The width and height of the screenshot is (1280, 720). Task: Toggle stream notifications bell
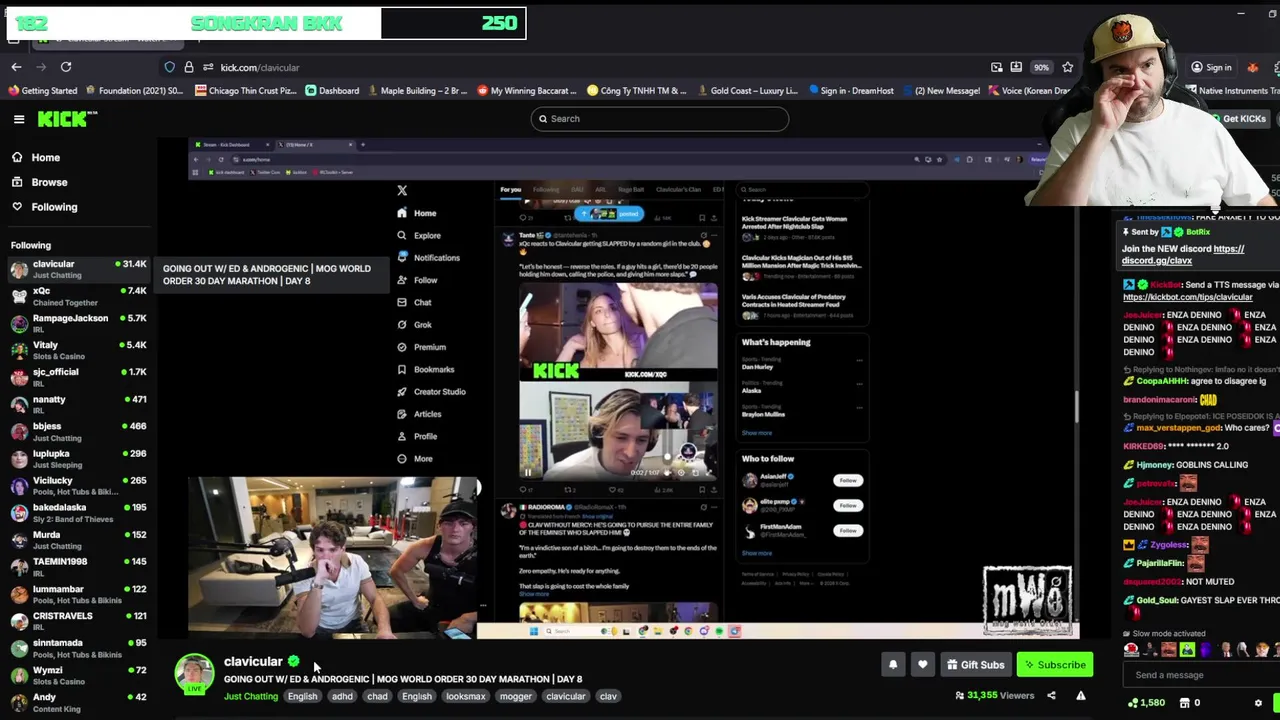pos(893,665)
